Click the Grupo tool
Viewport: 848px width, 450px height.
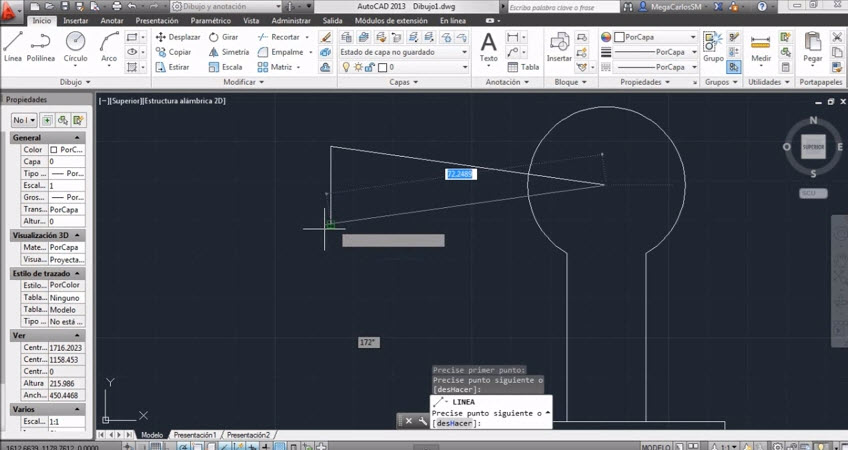pos(713,47)
